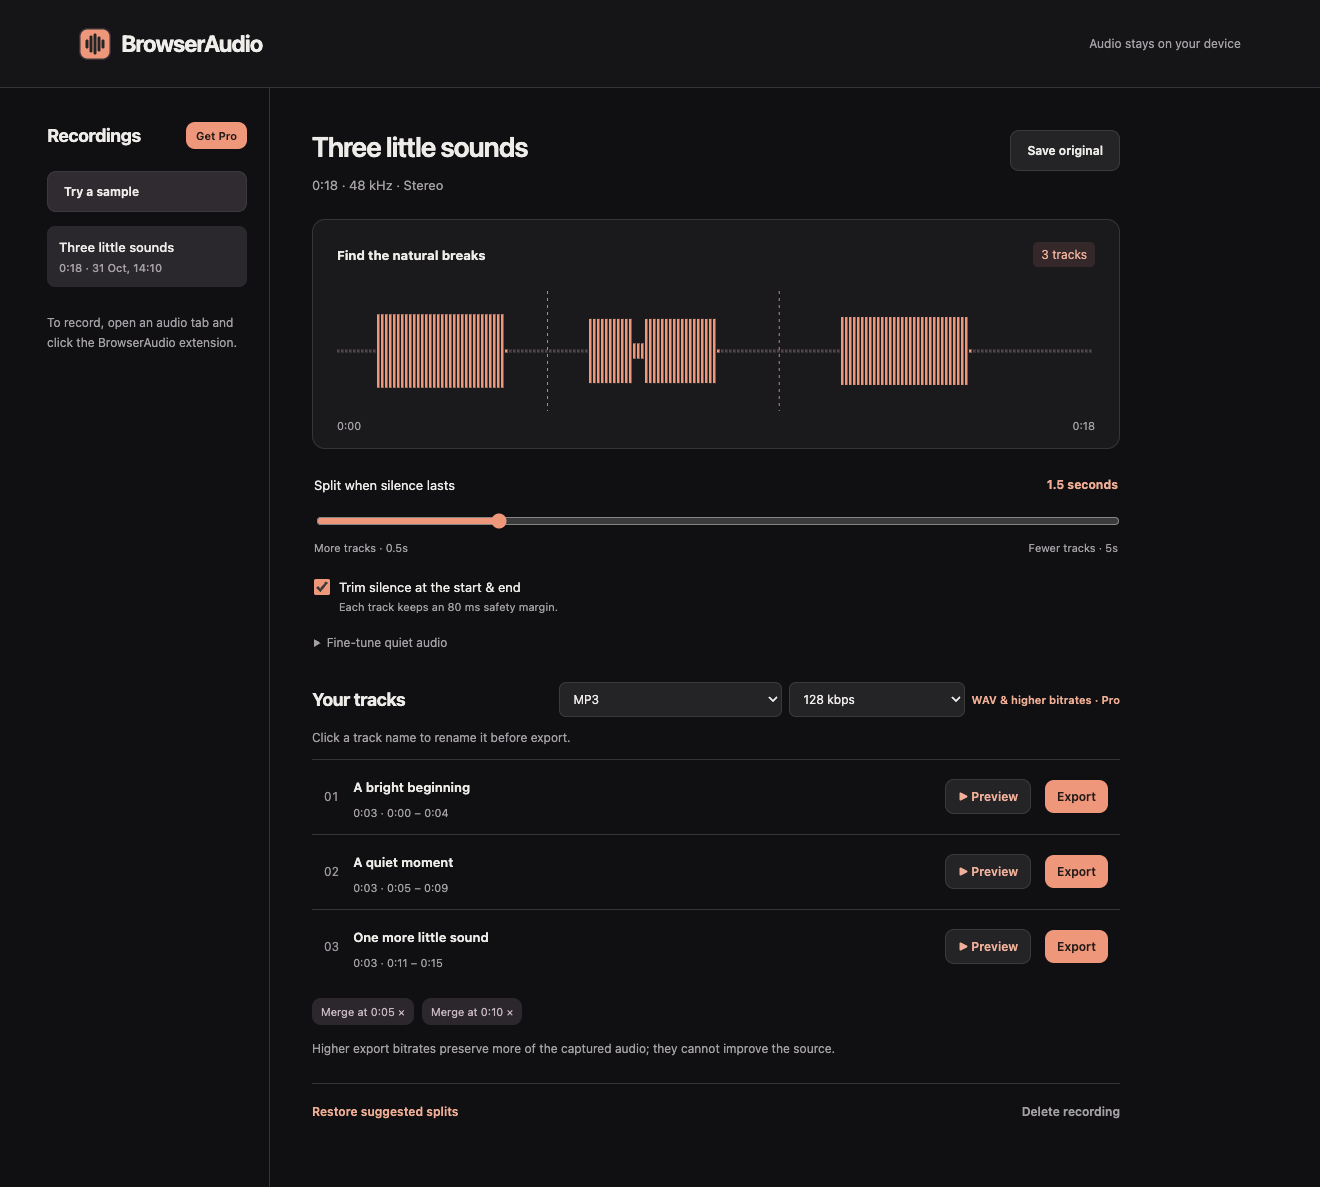Screen dimensions: 1320x1187
Task: Click Restore suggested splits link
Action: tap(385, 1112)
